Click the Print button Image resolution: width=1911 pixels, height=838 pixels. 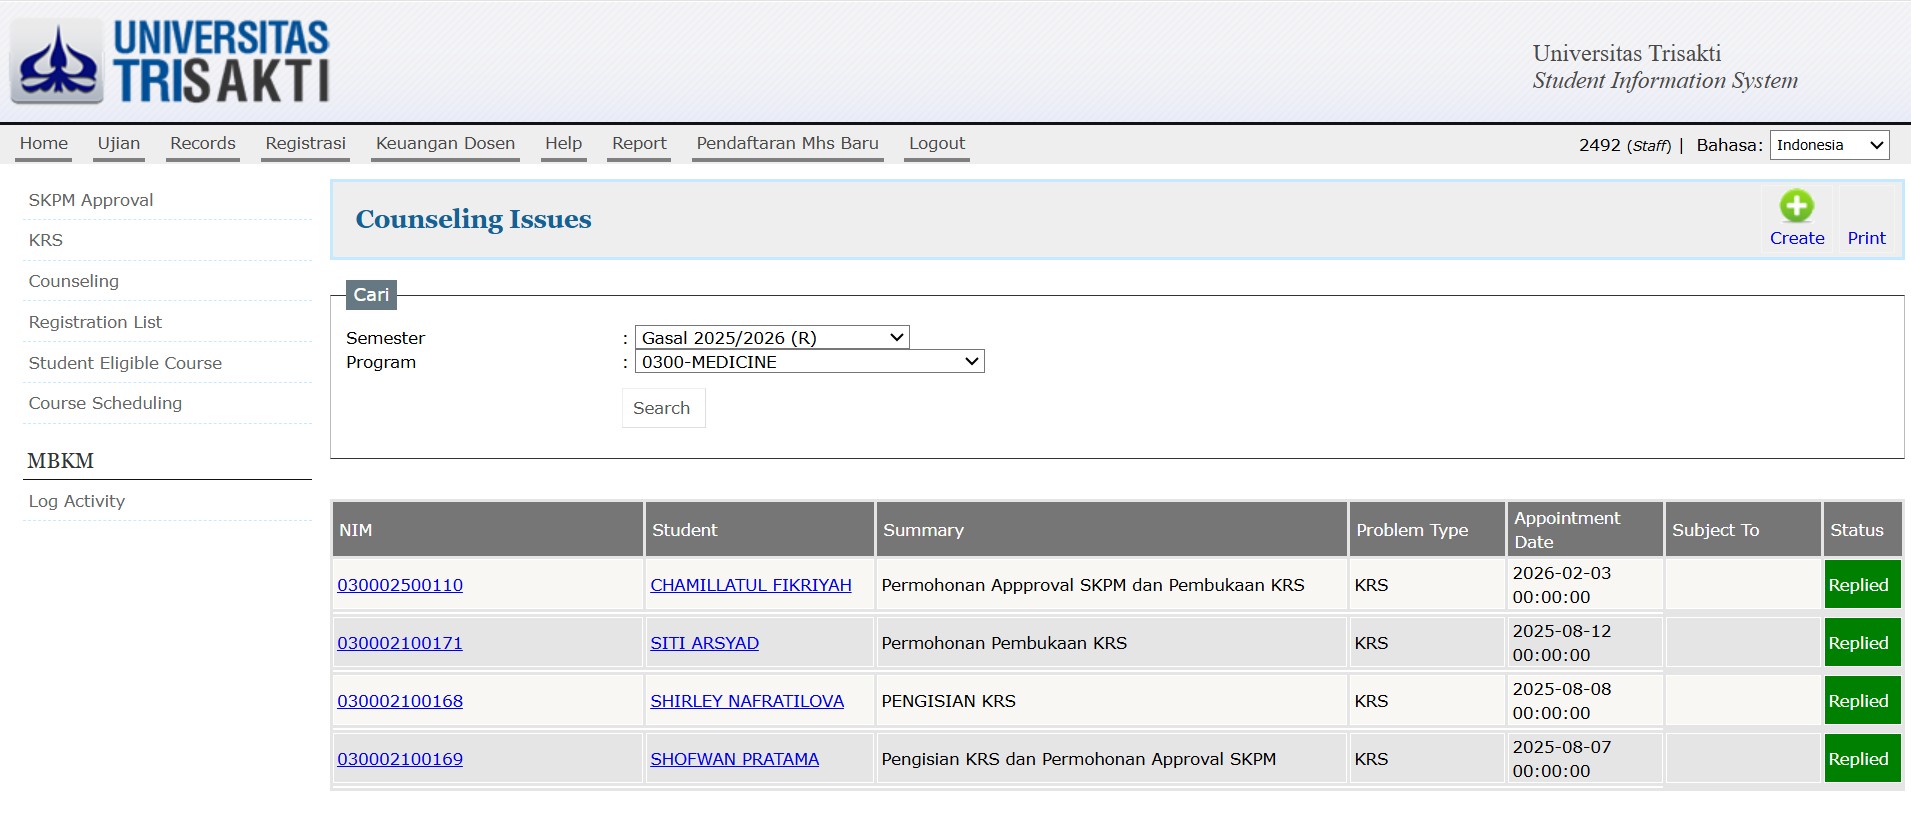point(1866,238)
